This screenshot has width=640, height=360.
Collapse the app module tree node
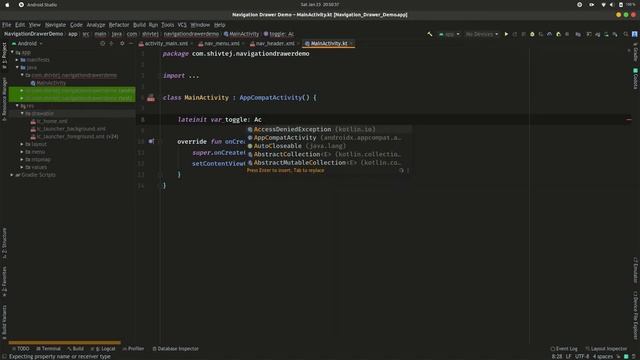pos(12,52)
